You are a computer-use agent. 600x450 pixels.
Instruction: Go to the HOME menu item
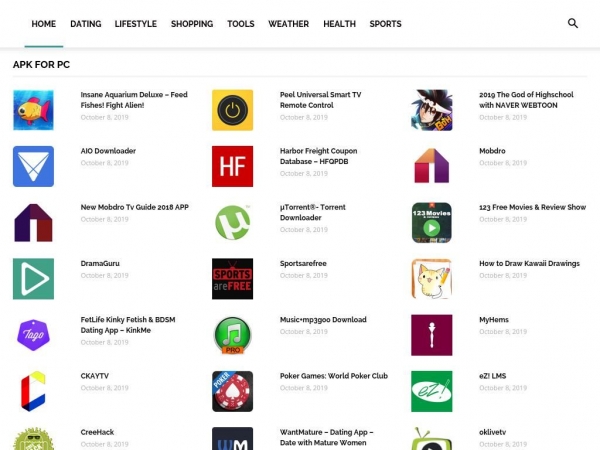(x=44, y=24)
